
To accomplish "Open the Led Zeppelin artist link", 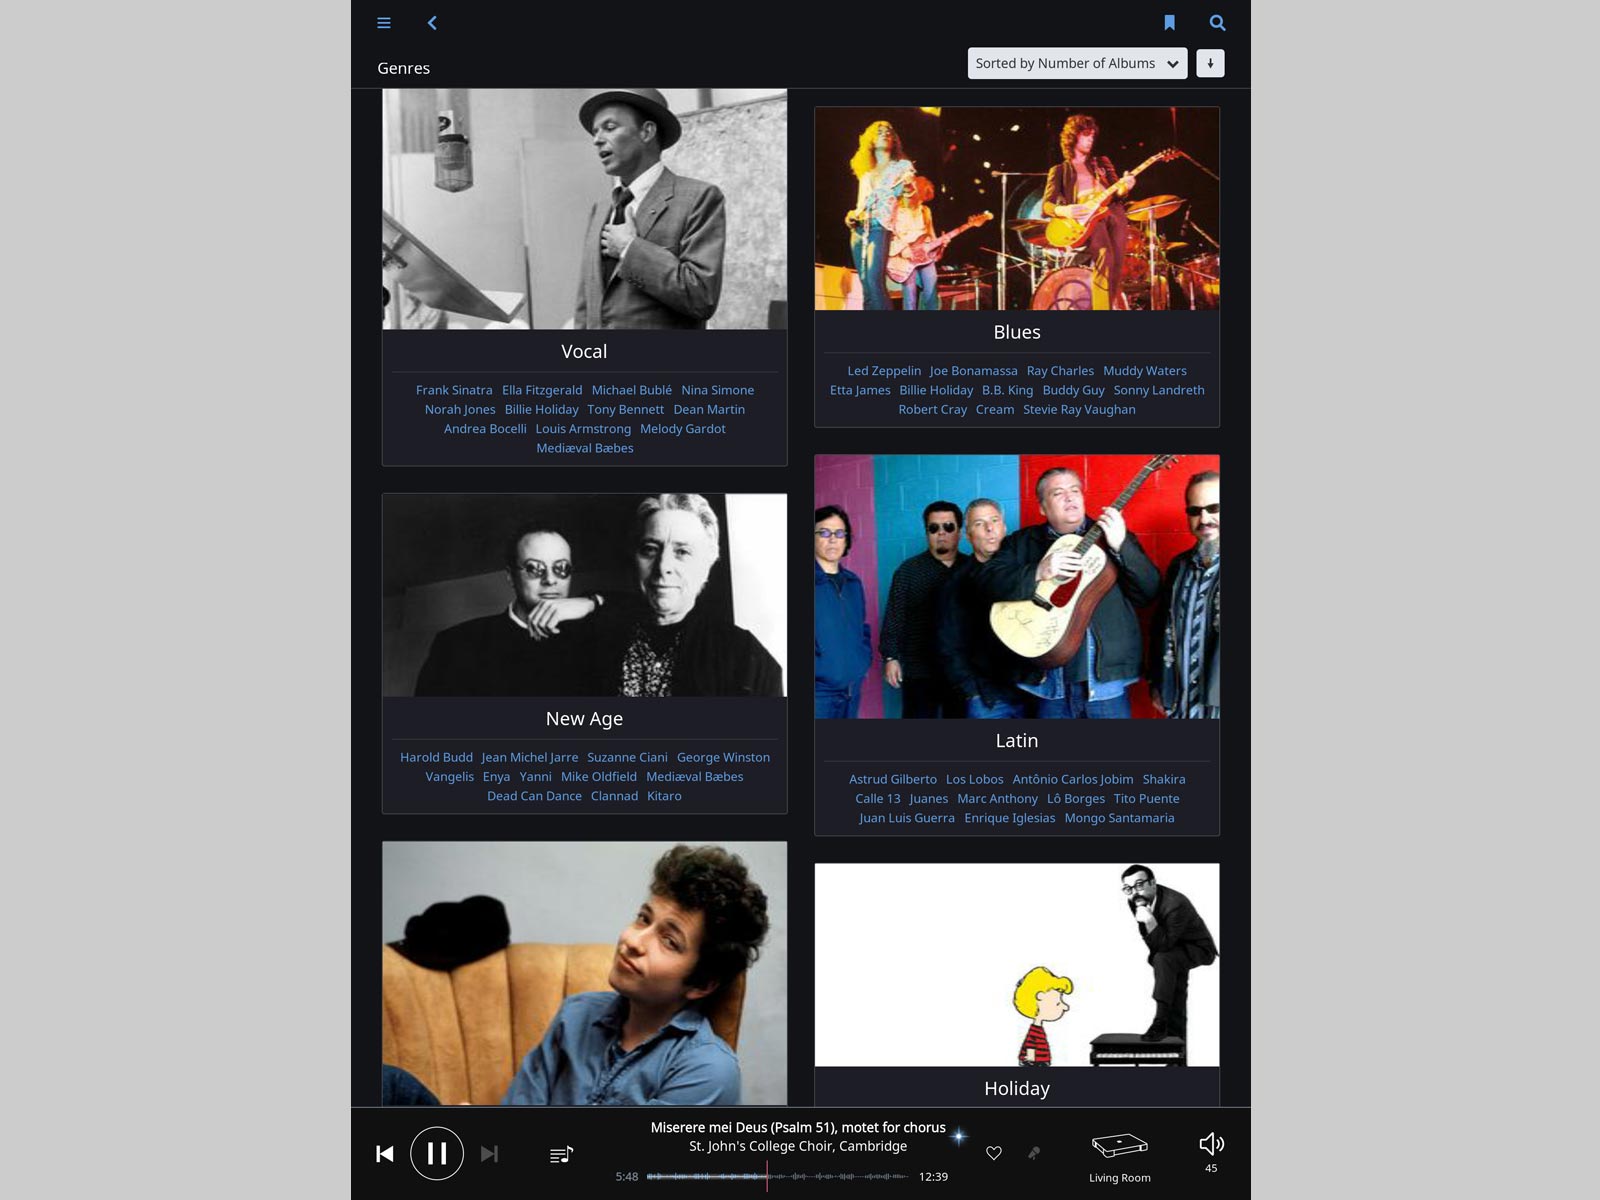I will pos(884,371).
